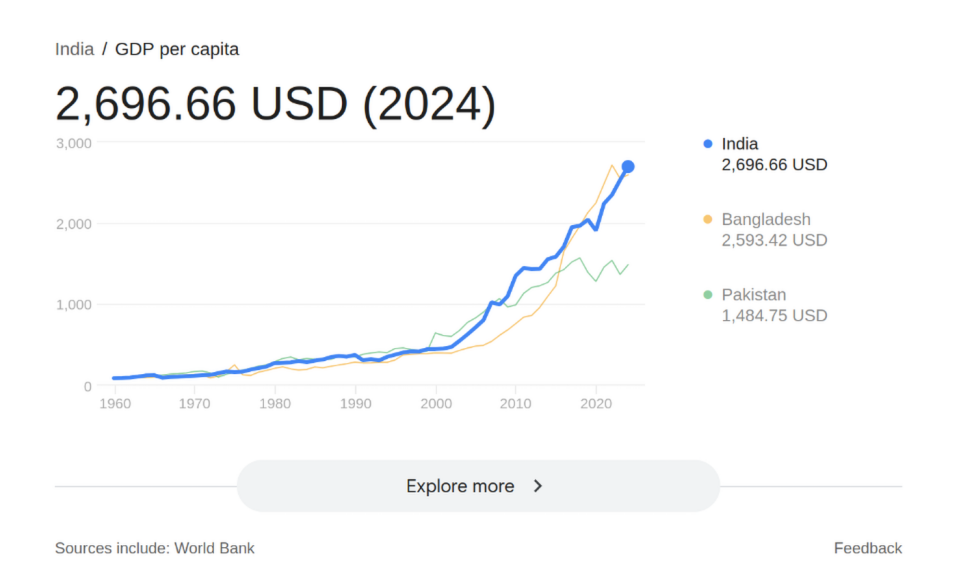The height and width of the screenshot is (575, 959).
Task: Click the India 2024 endpoint marker on chart
Action: click(x=628, y=167)
